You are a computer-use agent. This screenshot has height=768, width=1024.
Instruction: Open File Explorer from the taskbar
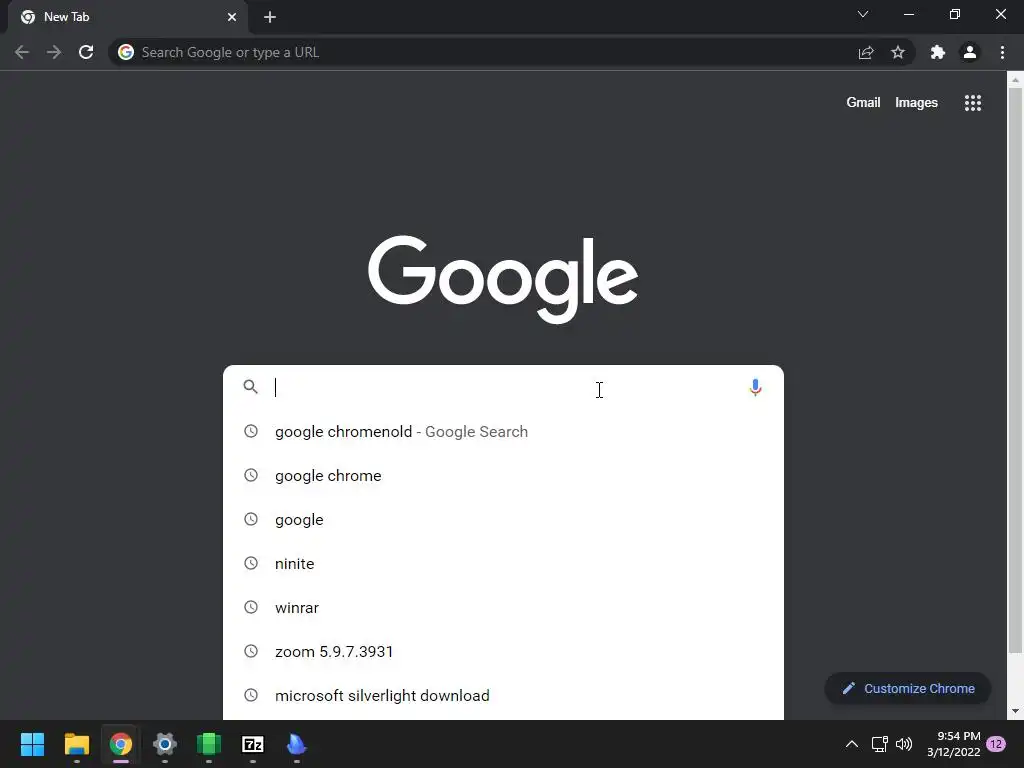coord(76,744)
